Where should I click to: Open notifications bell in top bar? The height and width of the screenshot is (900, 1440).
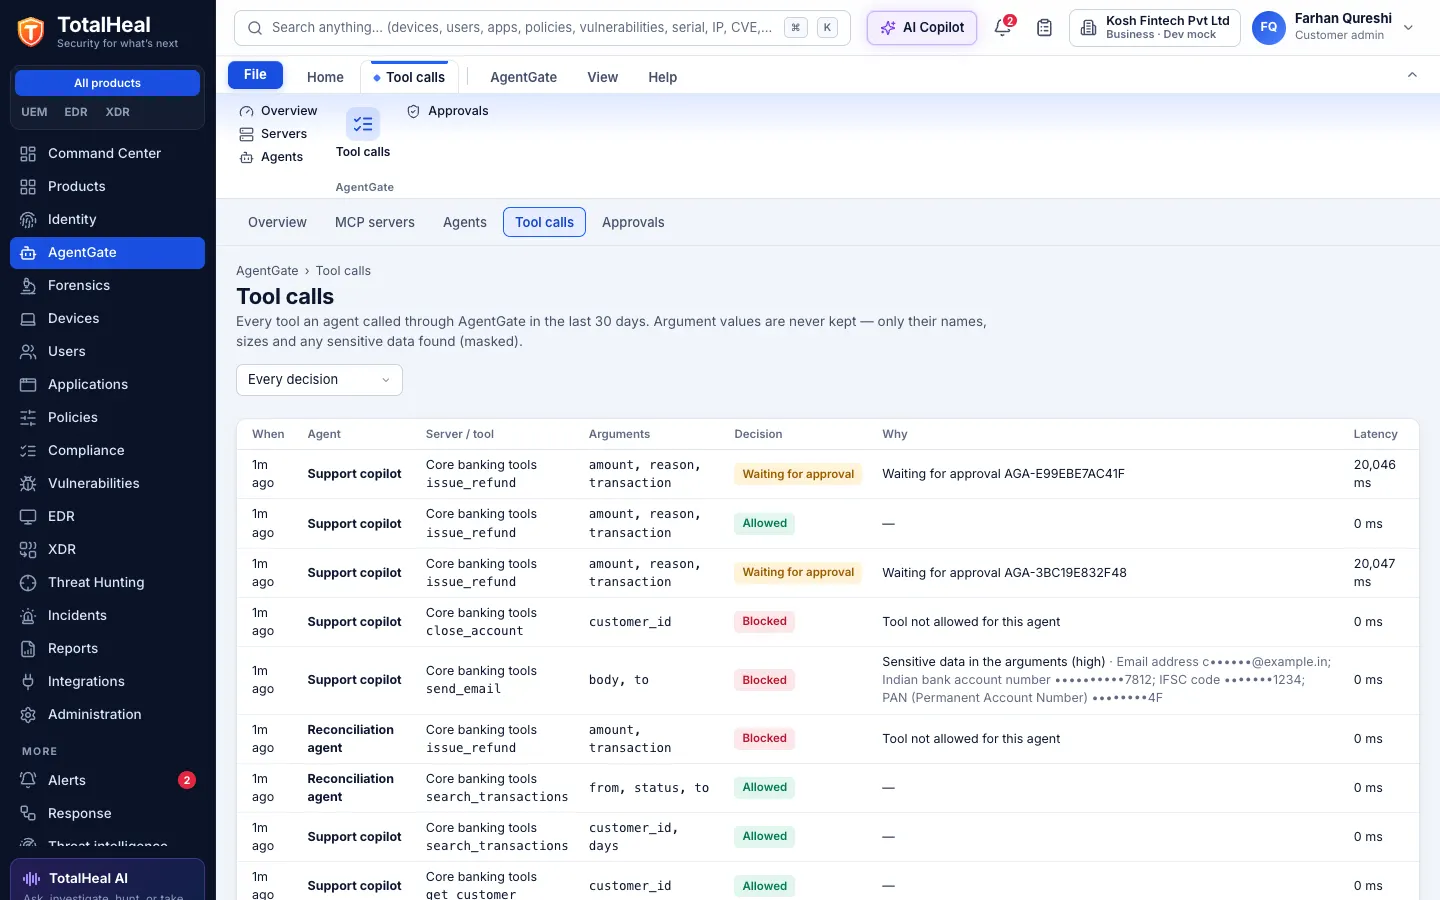pos(1003,27)
